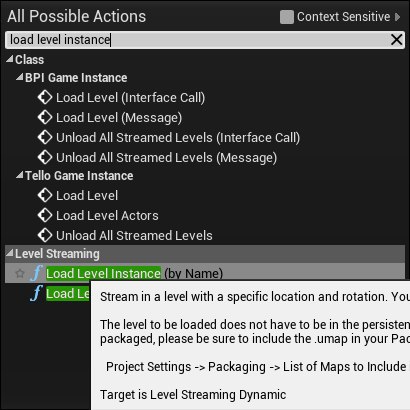This screenshot has width=410, height=410.
Task: Choose Load Level (Message) action
Action: coord(119,118)
